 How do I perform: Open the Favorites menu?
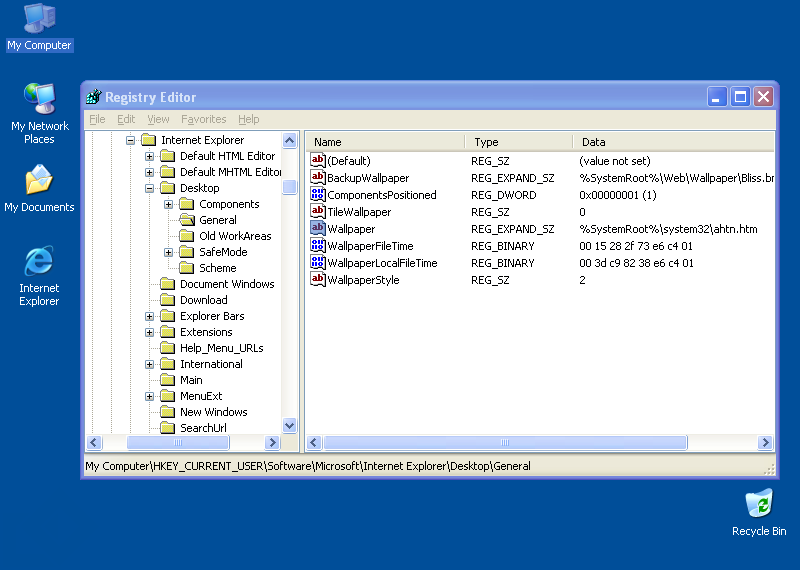(x=203, y=119)
